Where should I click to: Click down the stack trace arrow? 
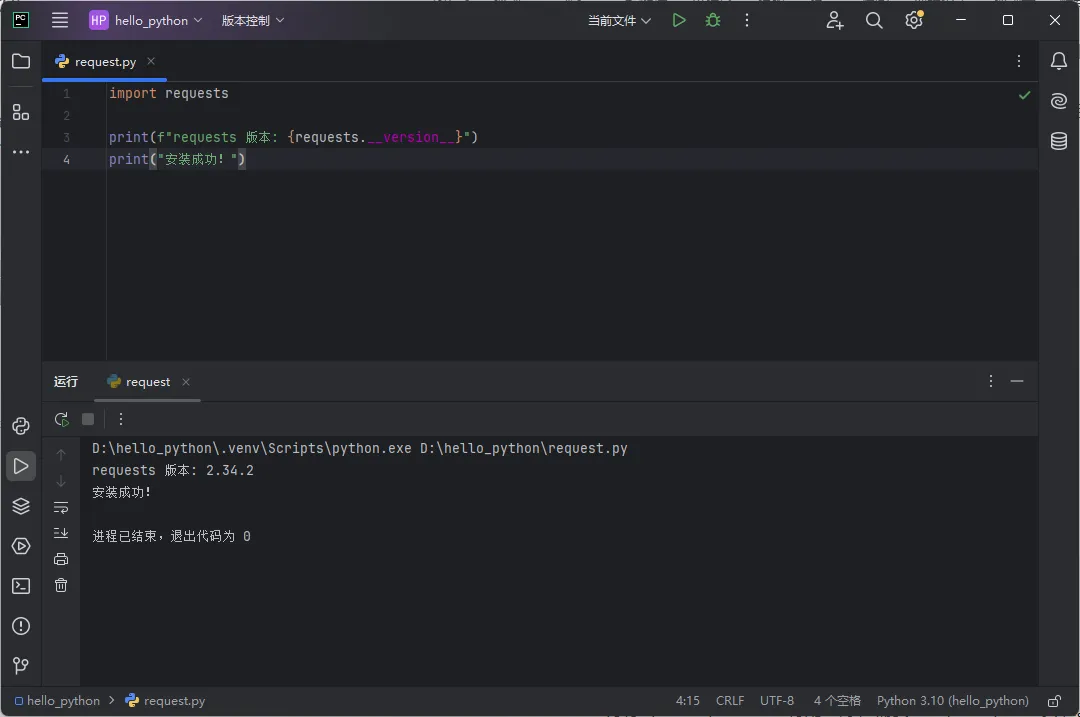pyautogui.click(x=61, y=481)
